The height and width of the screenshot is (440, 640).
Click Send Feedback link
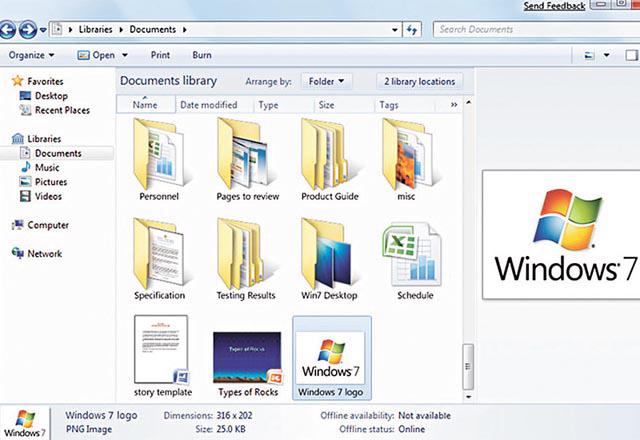[554, 6]
